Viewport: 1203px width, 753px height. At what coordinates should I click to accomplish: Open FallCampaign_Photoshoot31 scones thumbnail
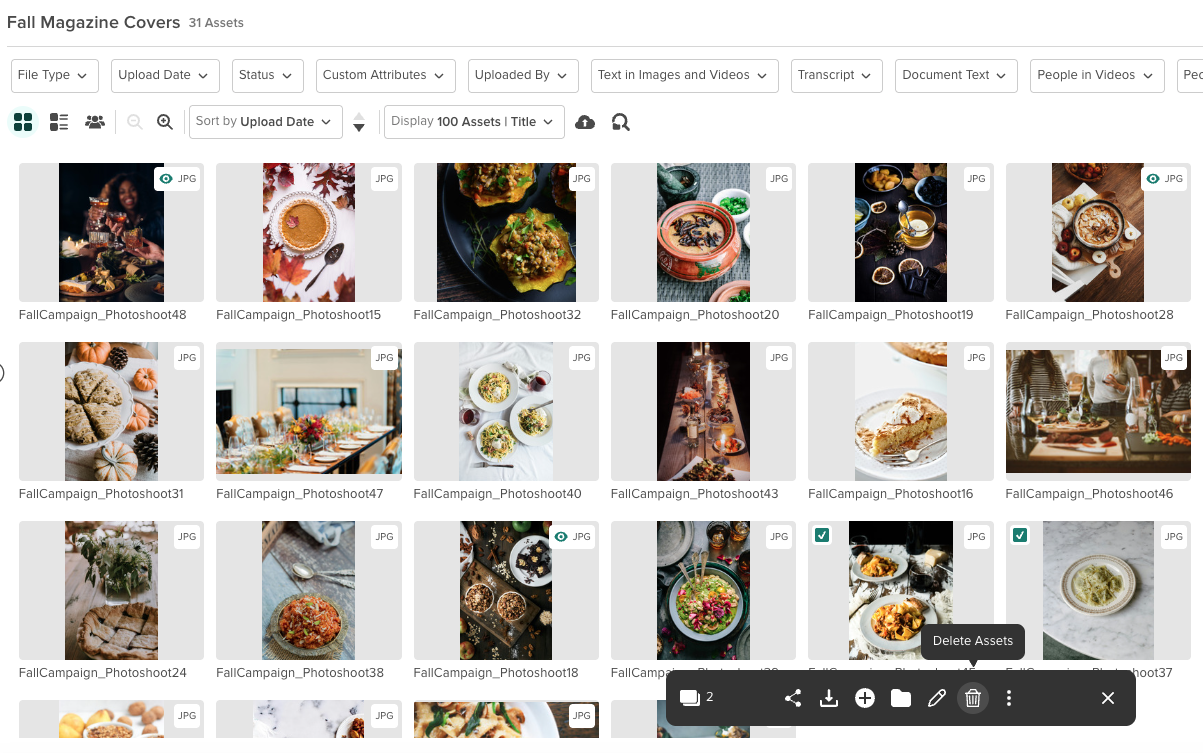pos(111,412)
